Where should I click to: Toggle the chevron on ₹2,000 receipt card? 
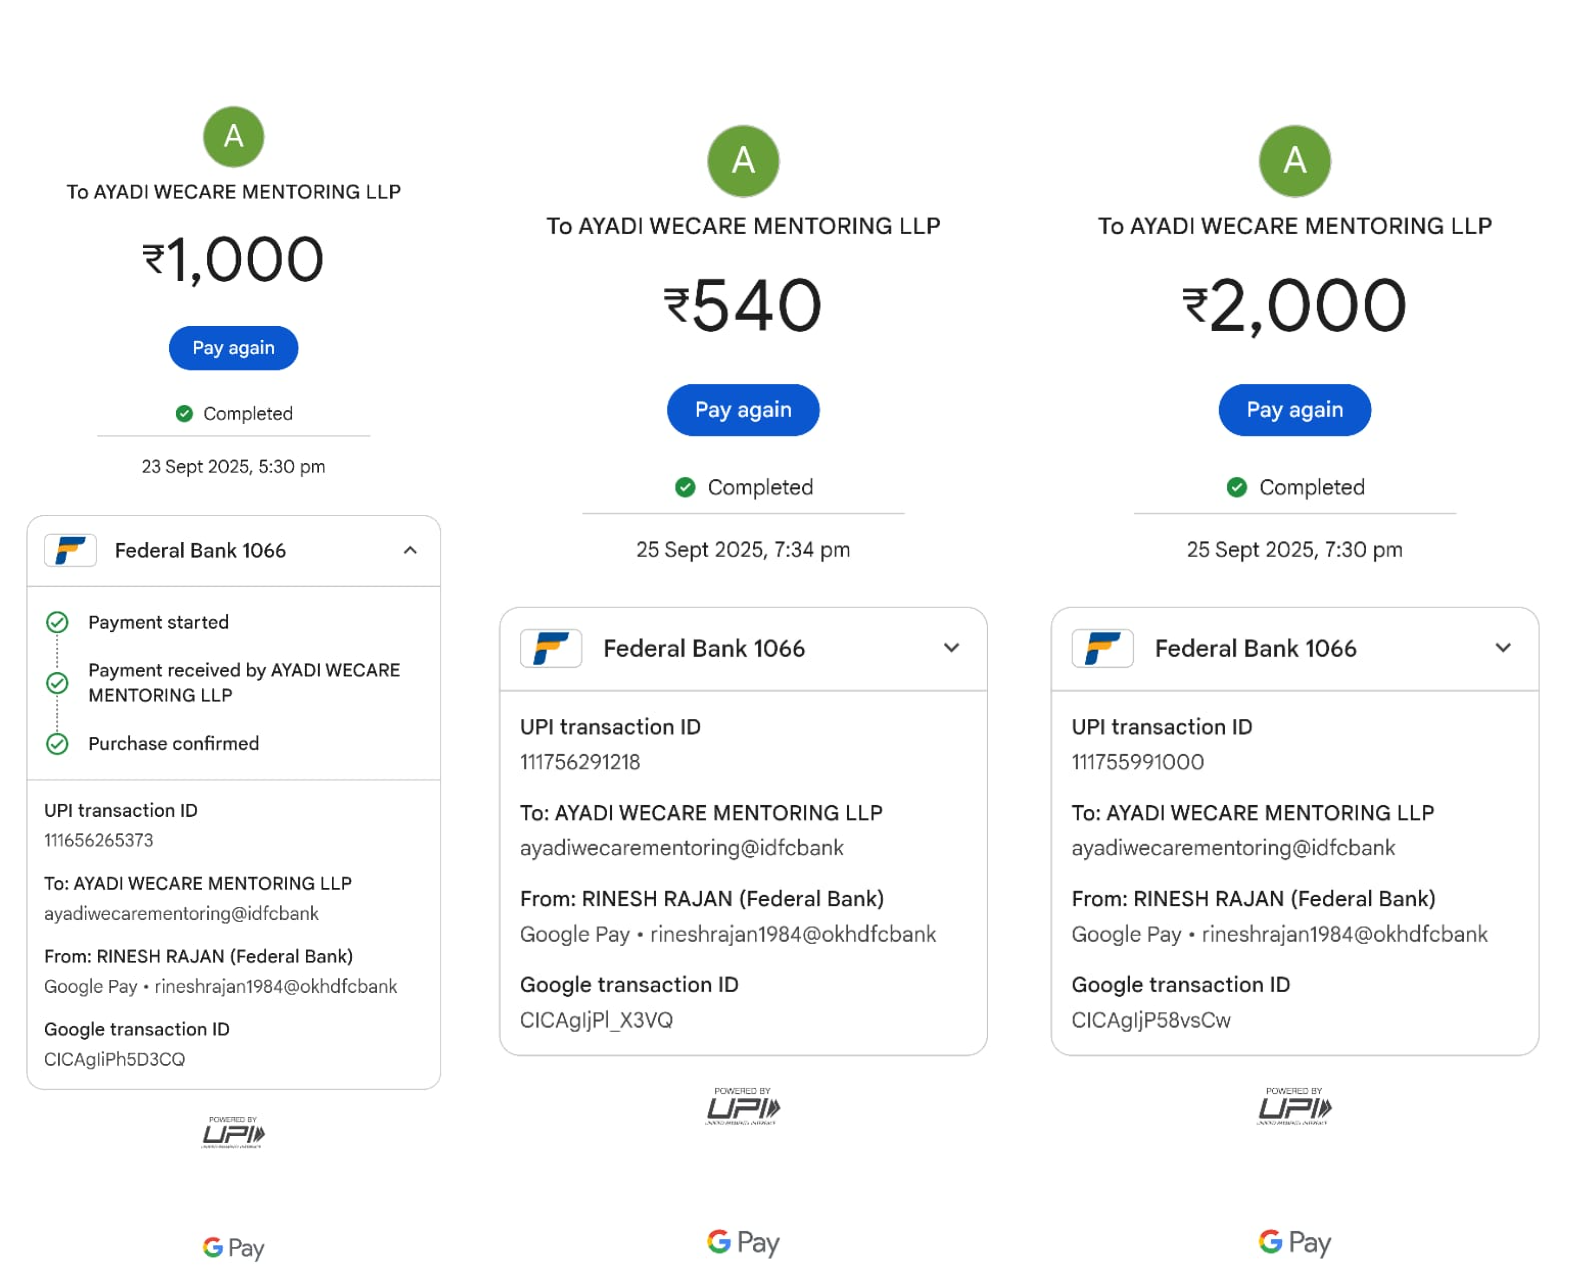[x=1502, y=649]
